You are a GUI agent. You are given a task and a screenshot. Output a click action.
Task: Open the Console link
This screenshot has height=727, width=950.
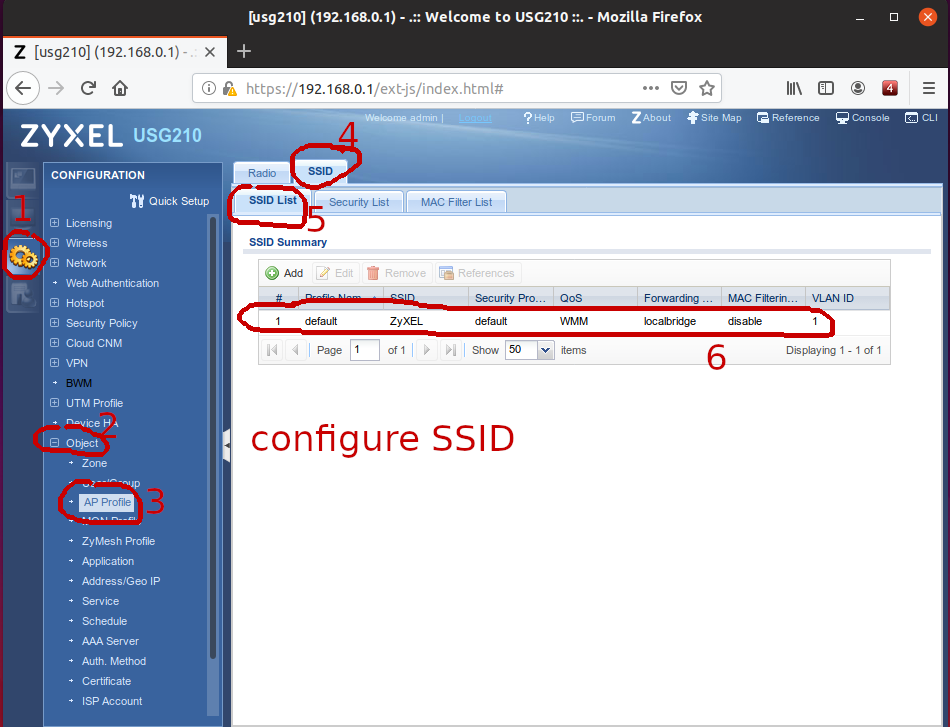[x=862, y=118]
